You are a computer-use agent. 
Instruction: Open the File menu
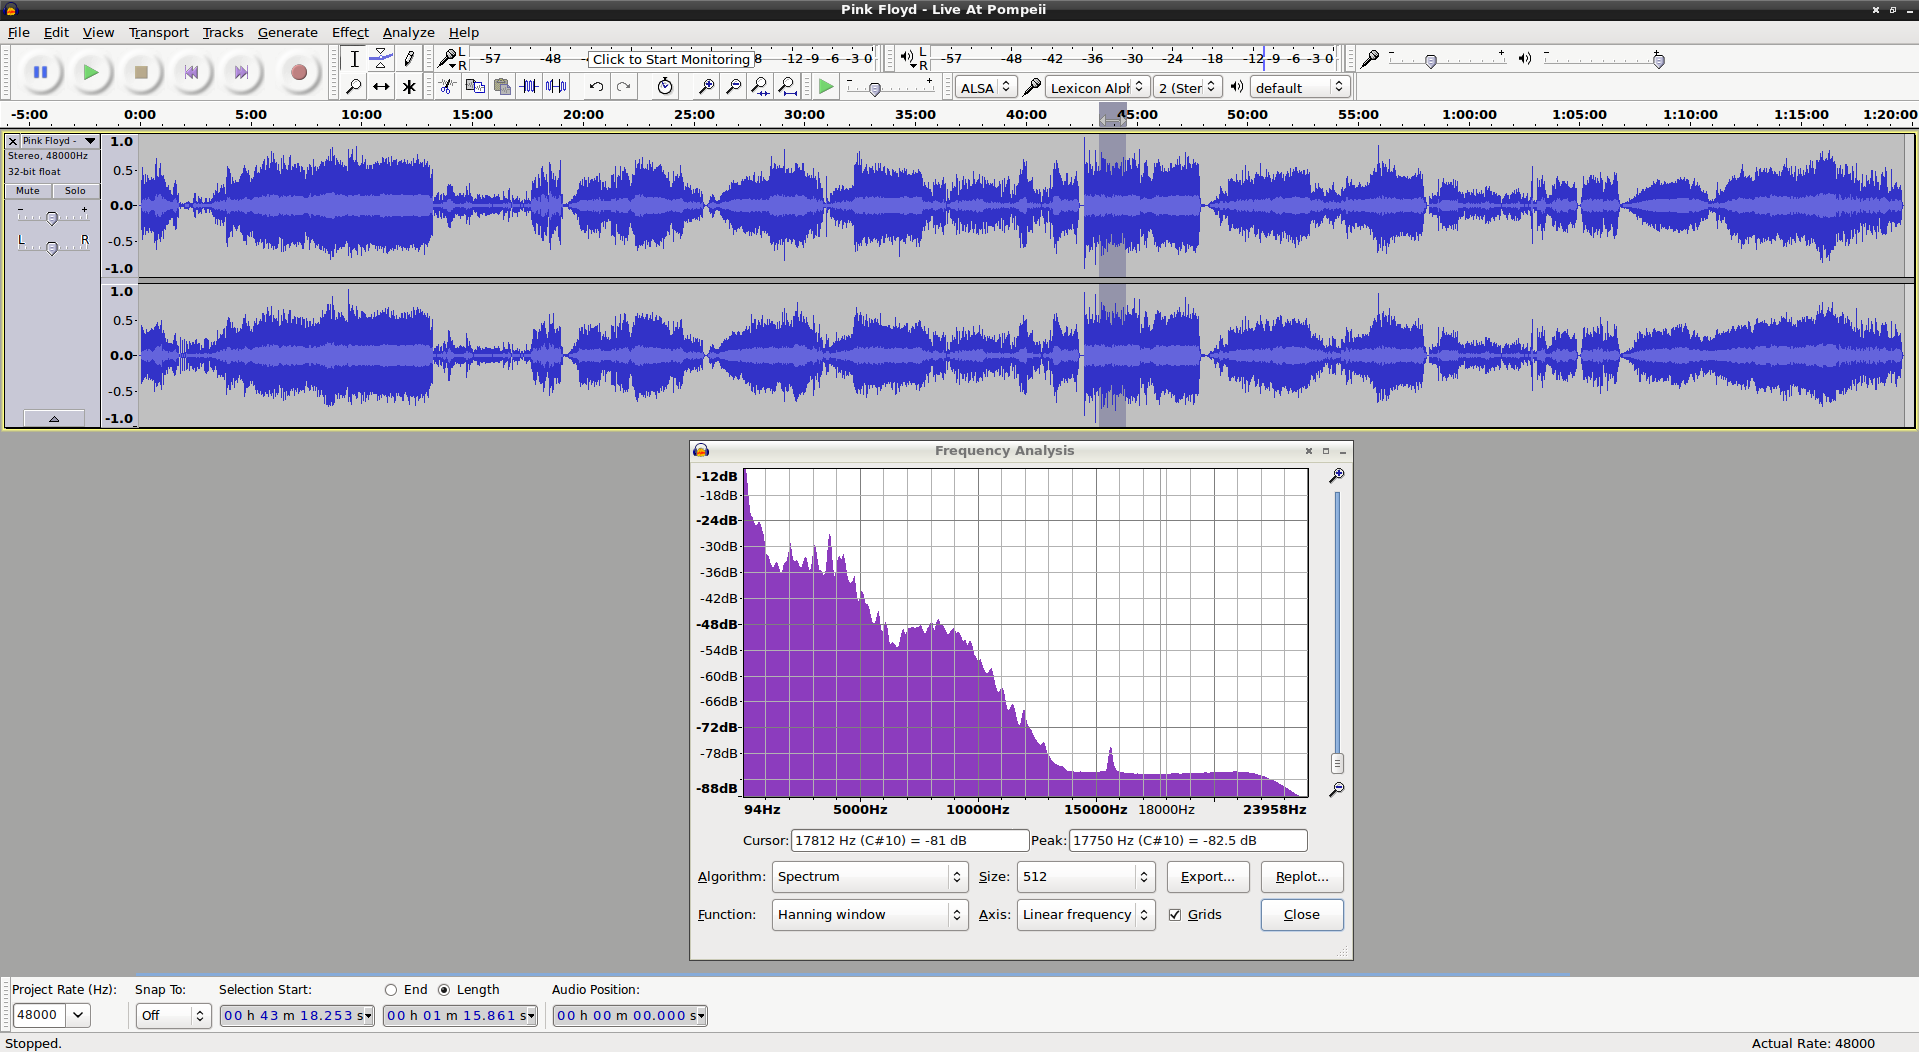[x=19, y=33]
